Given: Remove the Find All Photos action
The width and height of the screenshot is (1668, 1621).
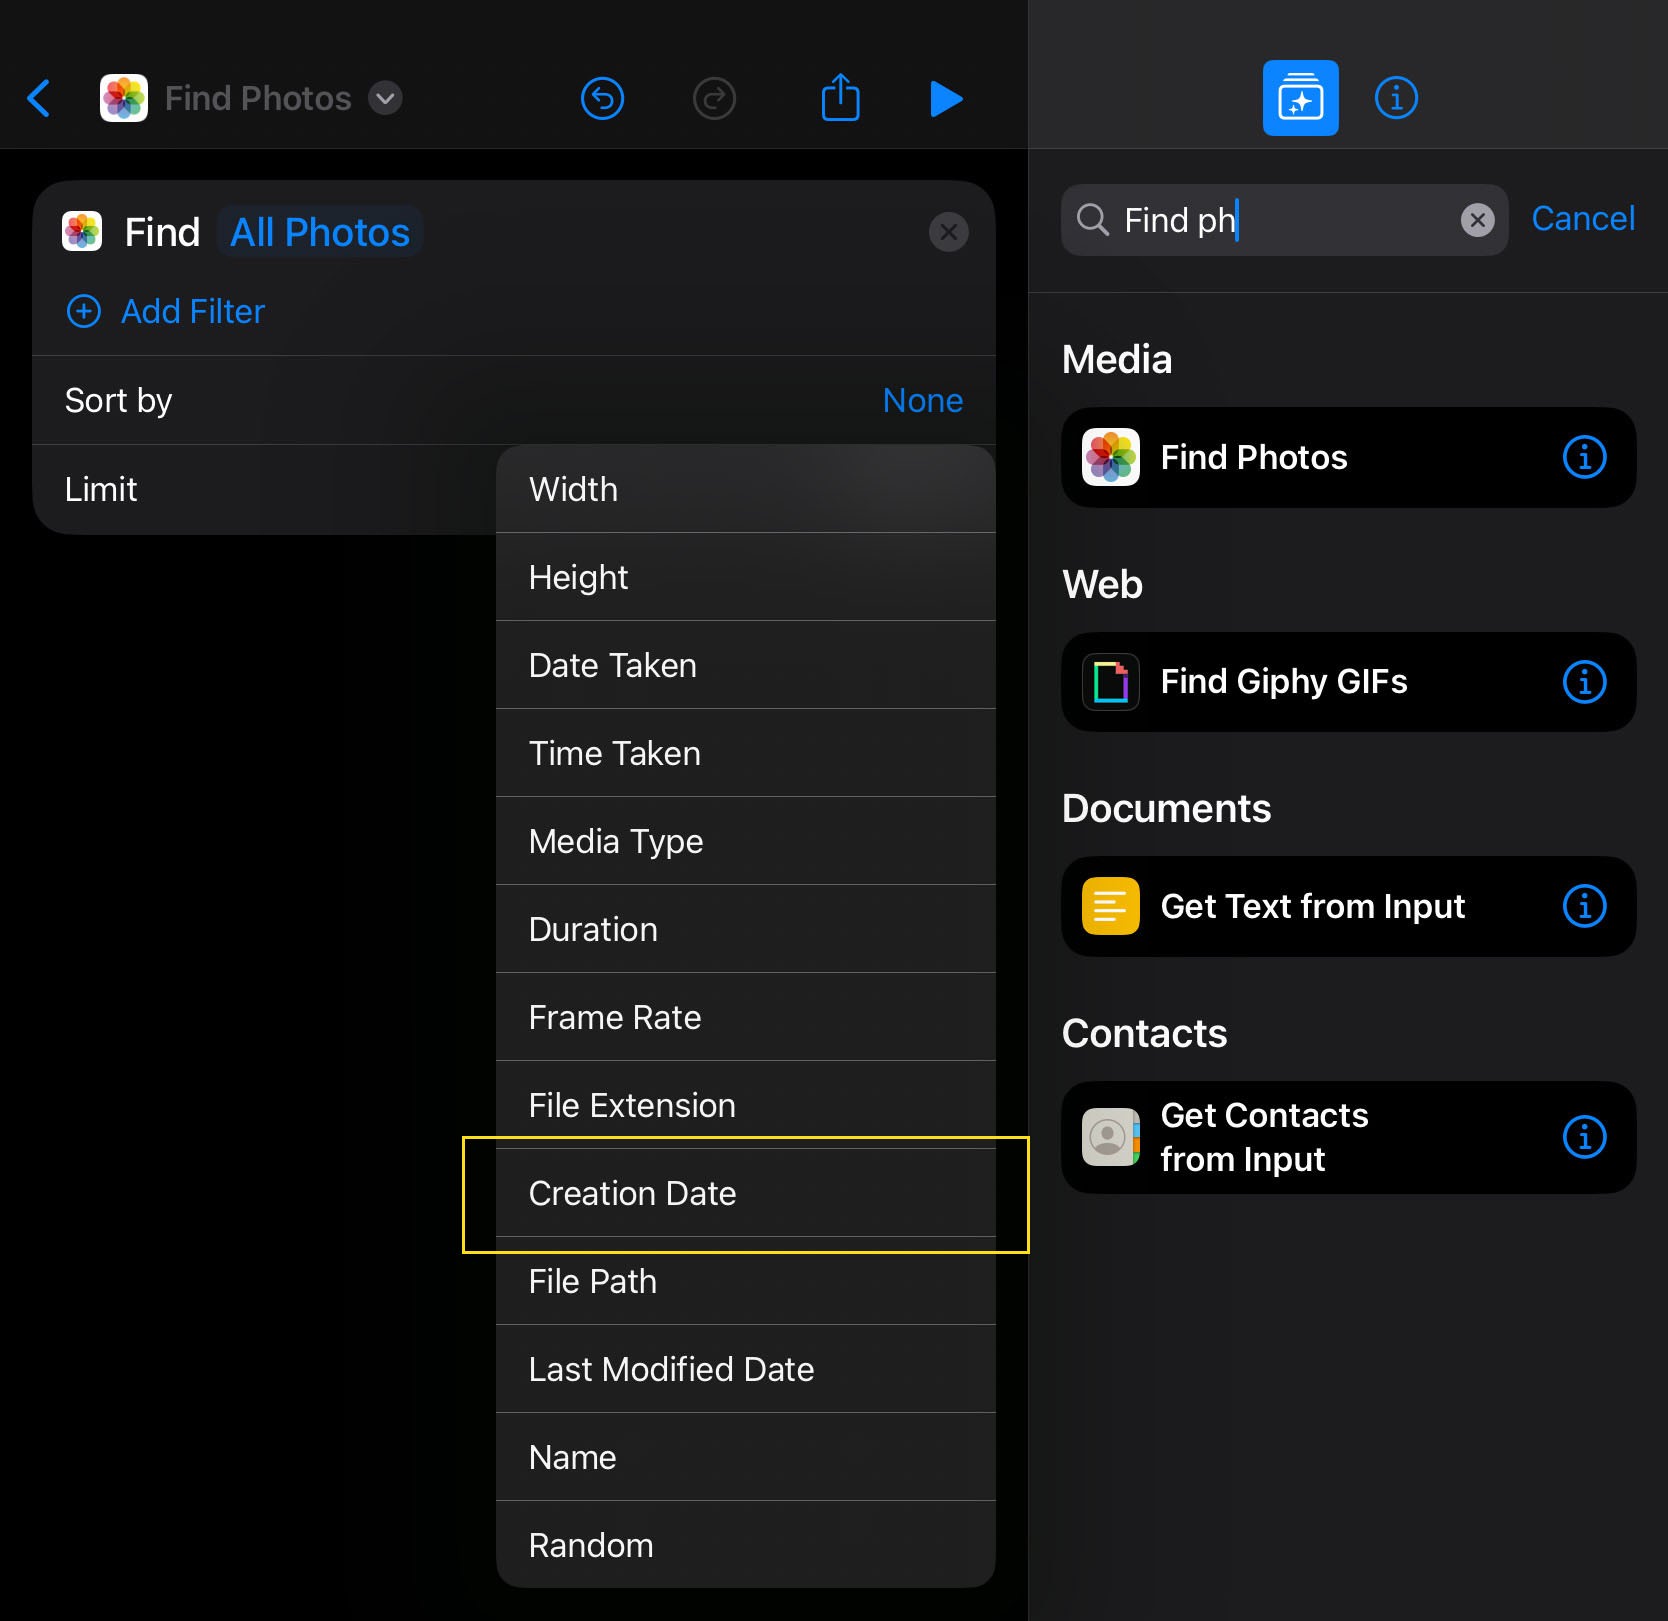Looking at the screenshot, I should [x=948, y=232].
